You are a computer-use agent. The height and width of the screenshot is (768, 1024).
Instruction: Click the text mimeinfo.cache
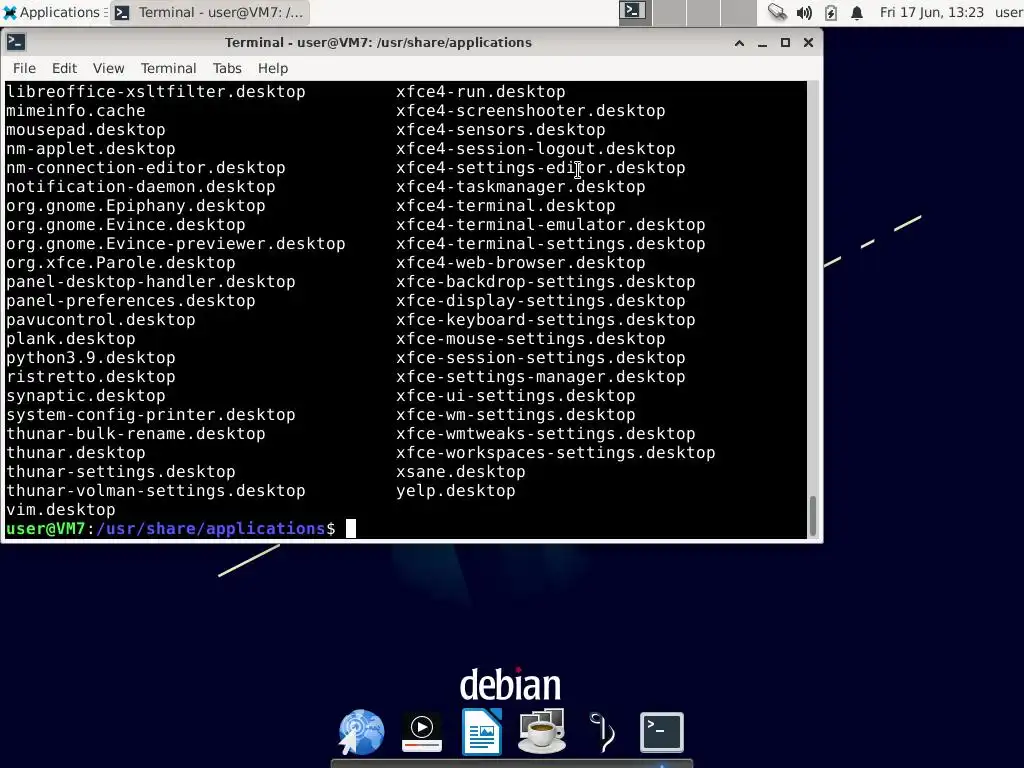pyautogui.click(x=76, y=110)
